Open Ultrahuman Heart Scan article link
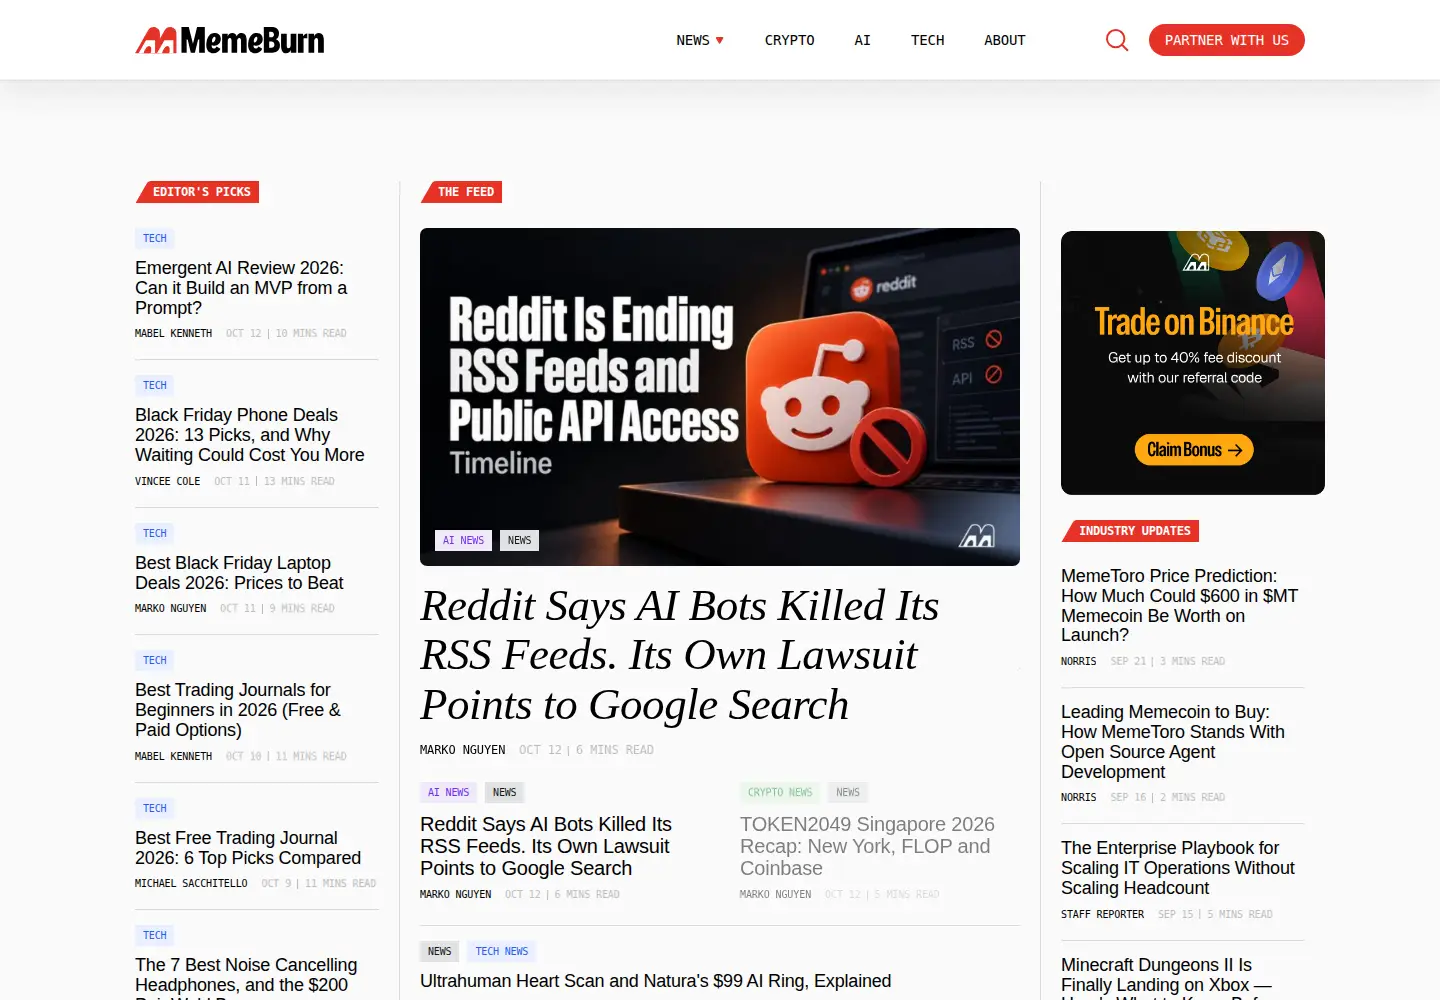 (656, 981)
